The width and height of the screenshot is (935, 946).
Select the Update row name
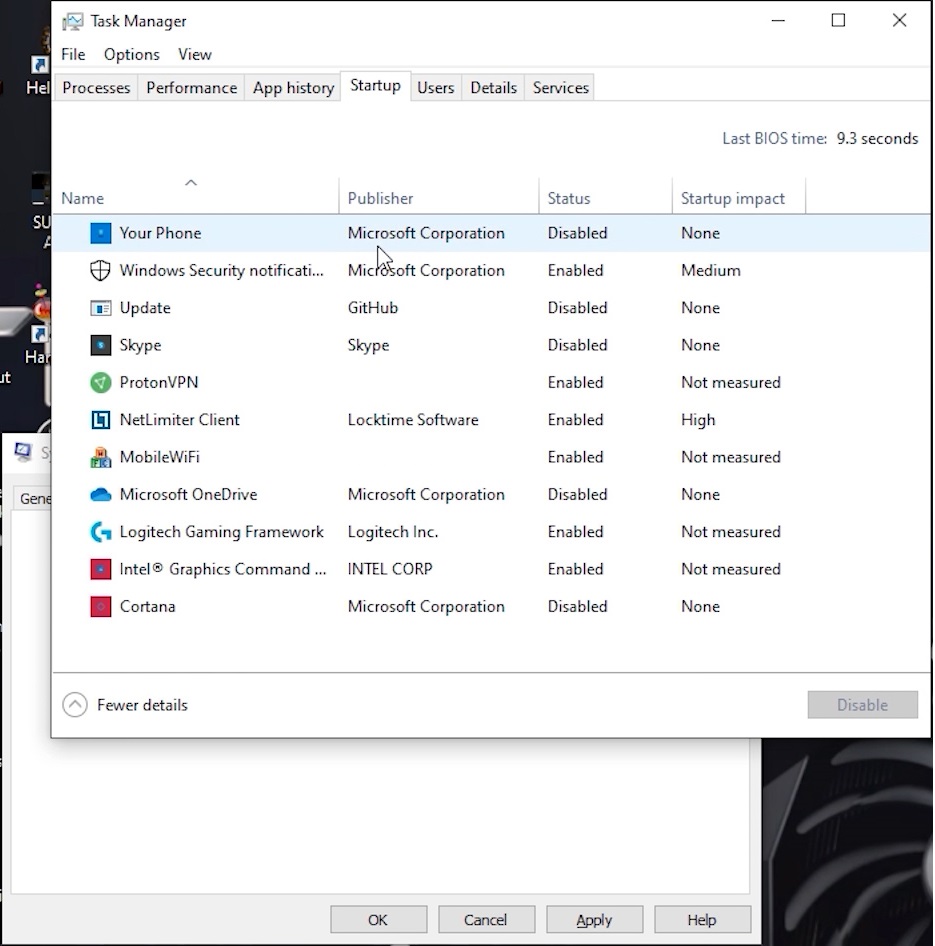click(x=145, y=308)
